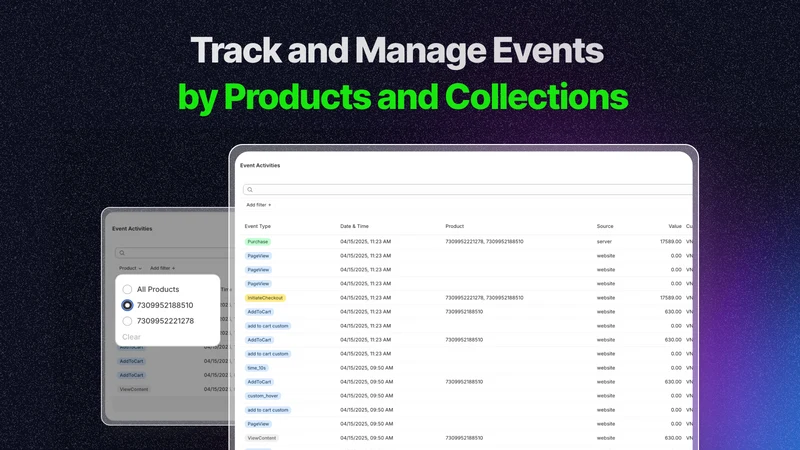This screenshot has width=800, height=450.
Task: Click the 17589.00 value in the InitiateCheckout row
Action: (x=670, y=298)
